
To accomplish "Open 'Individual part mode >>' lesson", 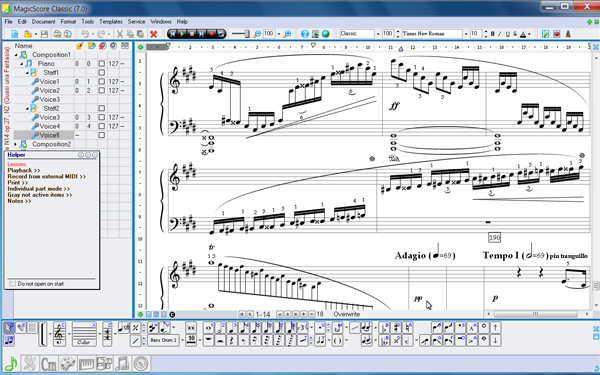I will 39,189.
